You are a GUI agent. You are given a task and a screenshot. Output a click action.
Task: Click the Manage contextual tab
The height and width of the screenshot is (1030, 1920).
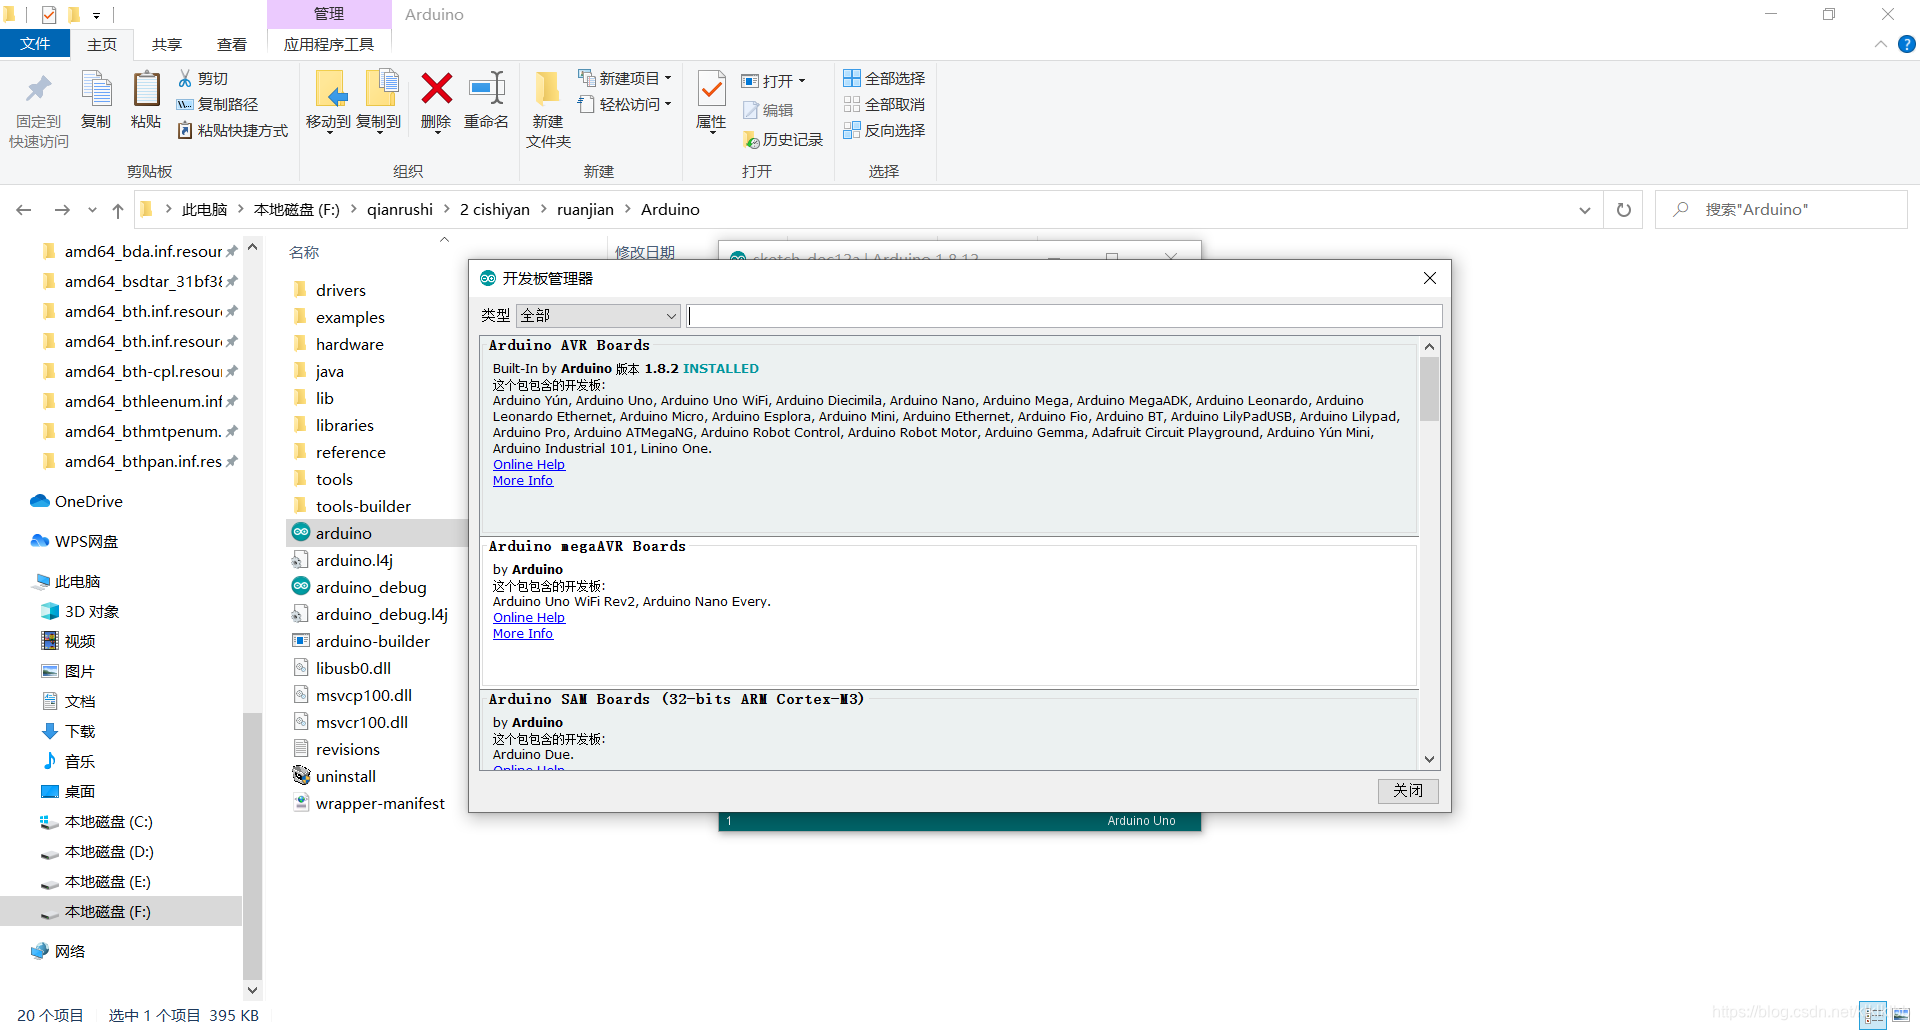[x=329, y=14]
